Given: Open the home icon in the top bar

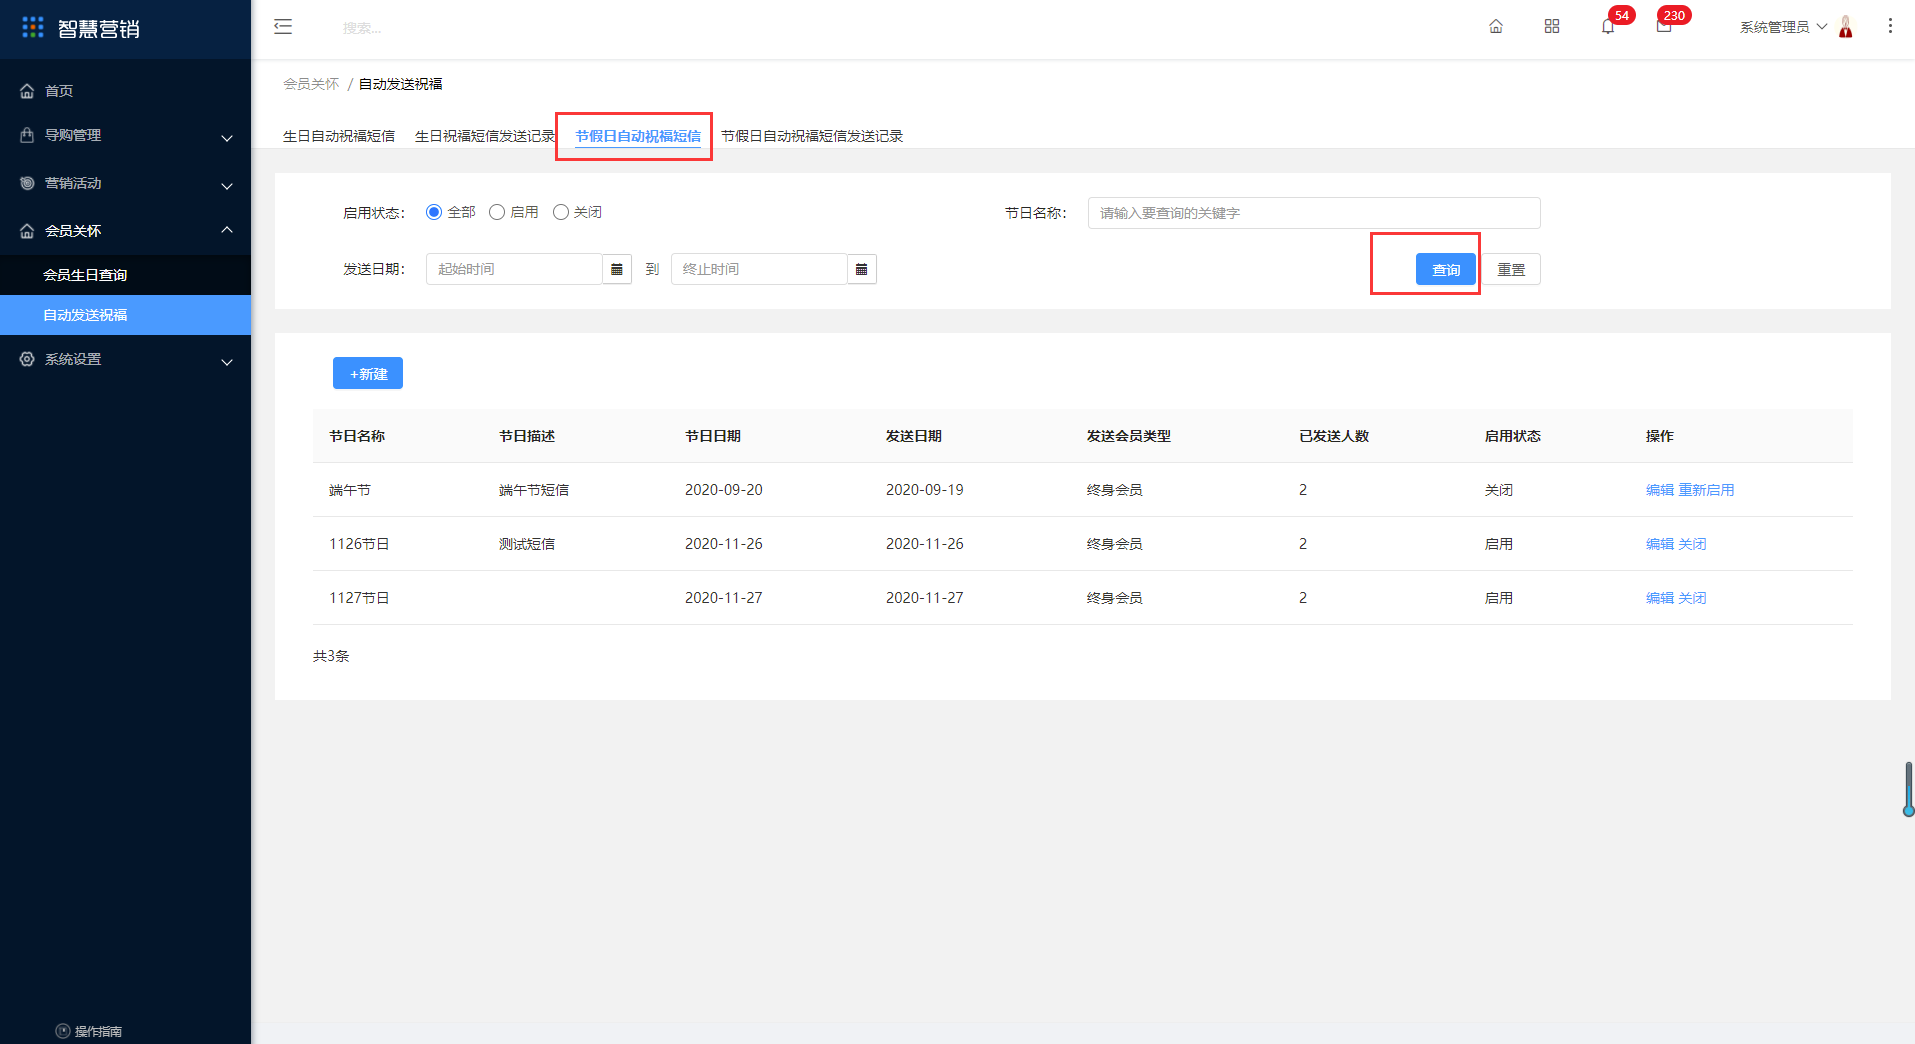Looking at the screenshot, I should (1496, 27).
